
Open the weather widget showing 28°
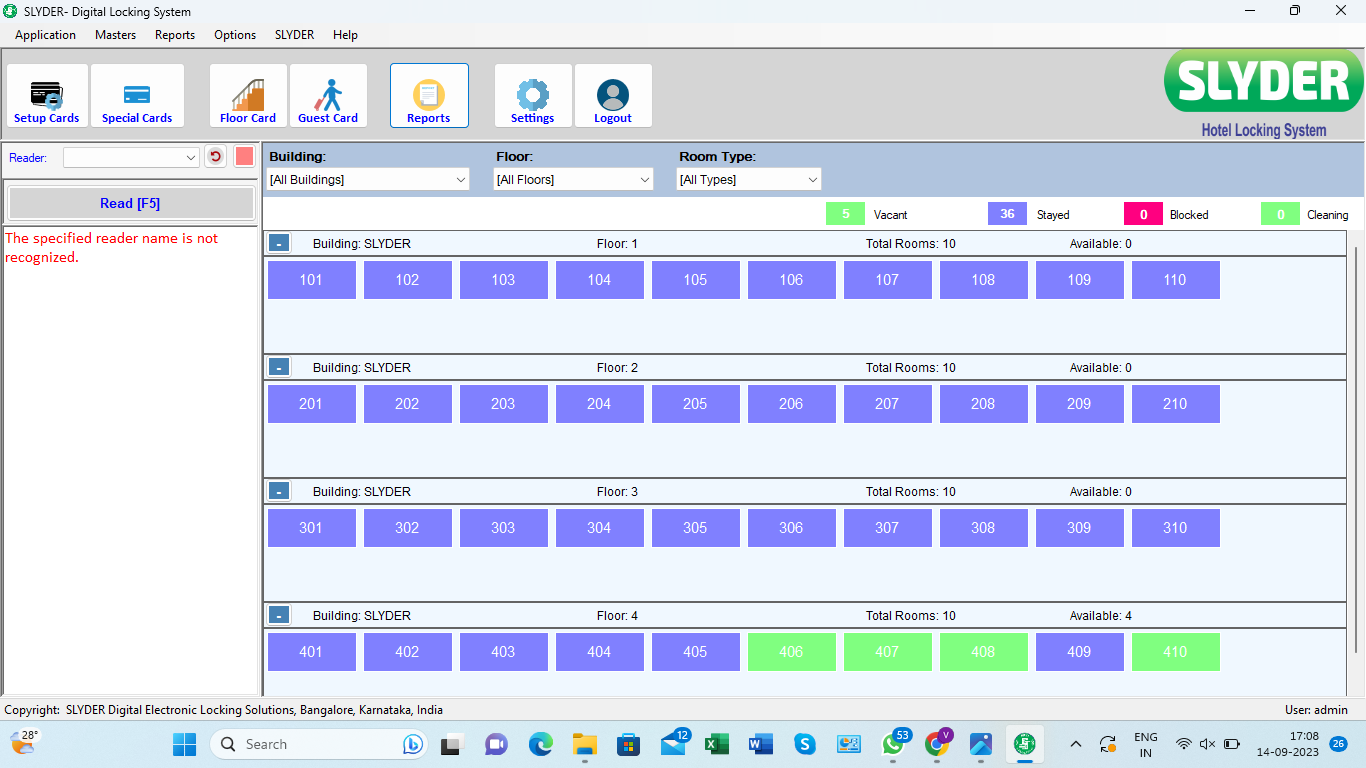pos(24,742)
